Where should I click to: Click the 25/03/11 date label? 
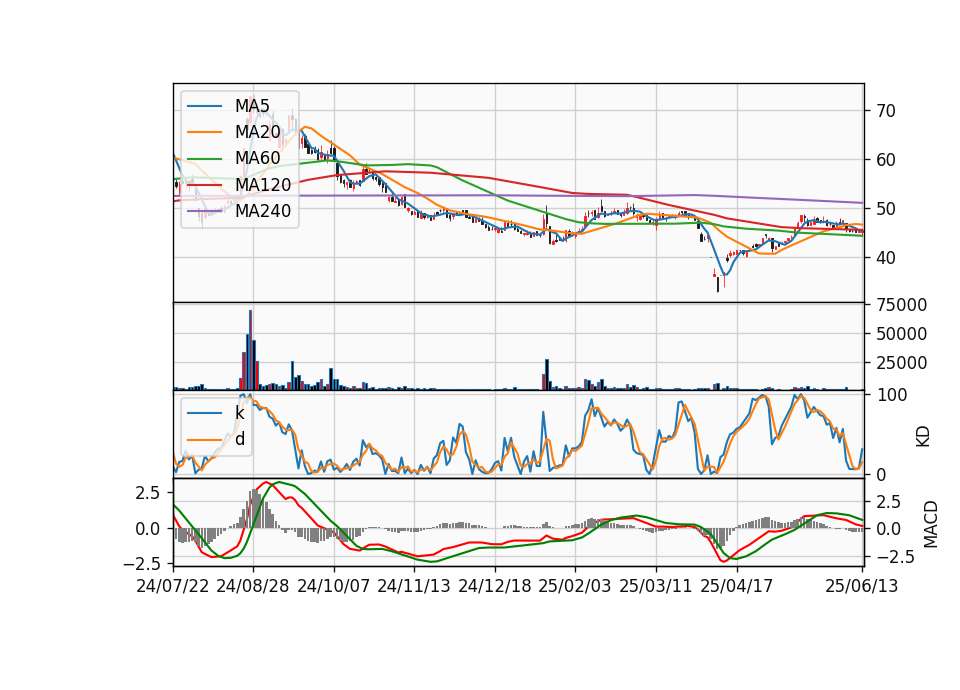656,586
